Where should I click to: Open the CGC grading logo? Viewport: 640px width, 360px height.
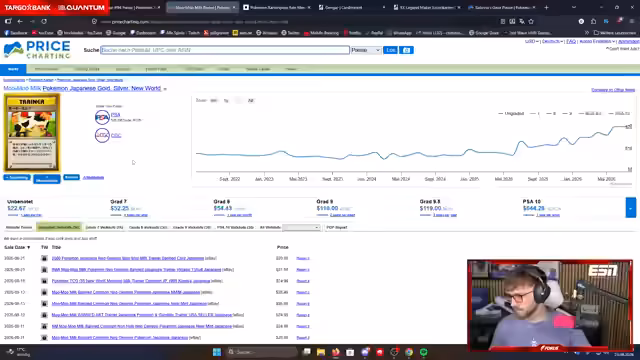click(102, 135)
